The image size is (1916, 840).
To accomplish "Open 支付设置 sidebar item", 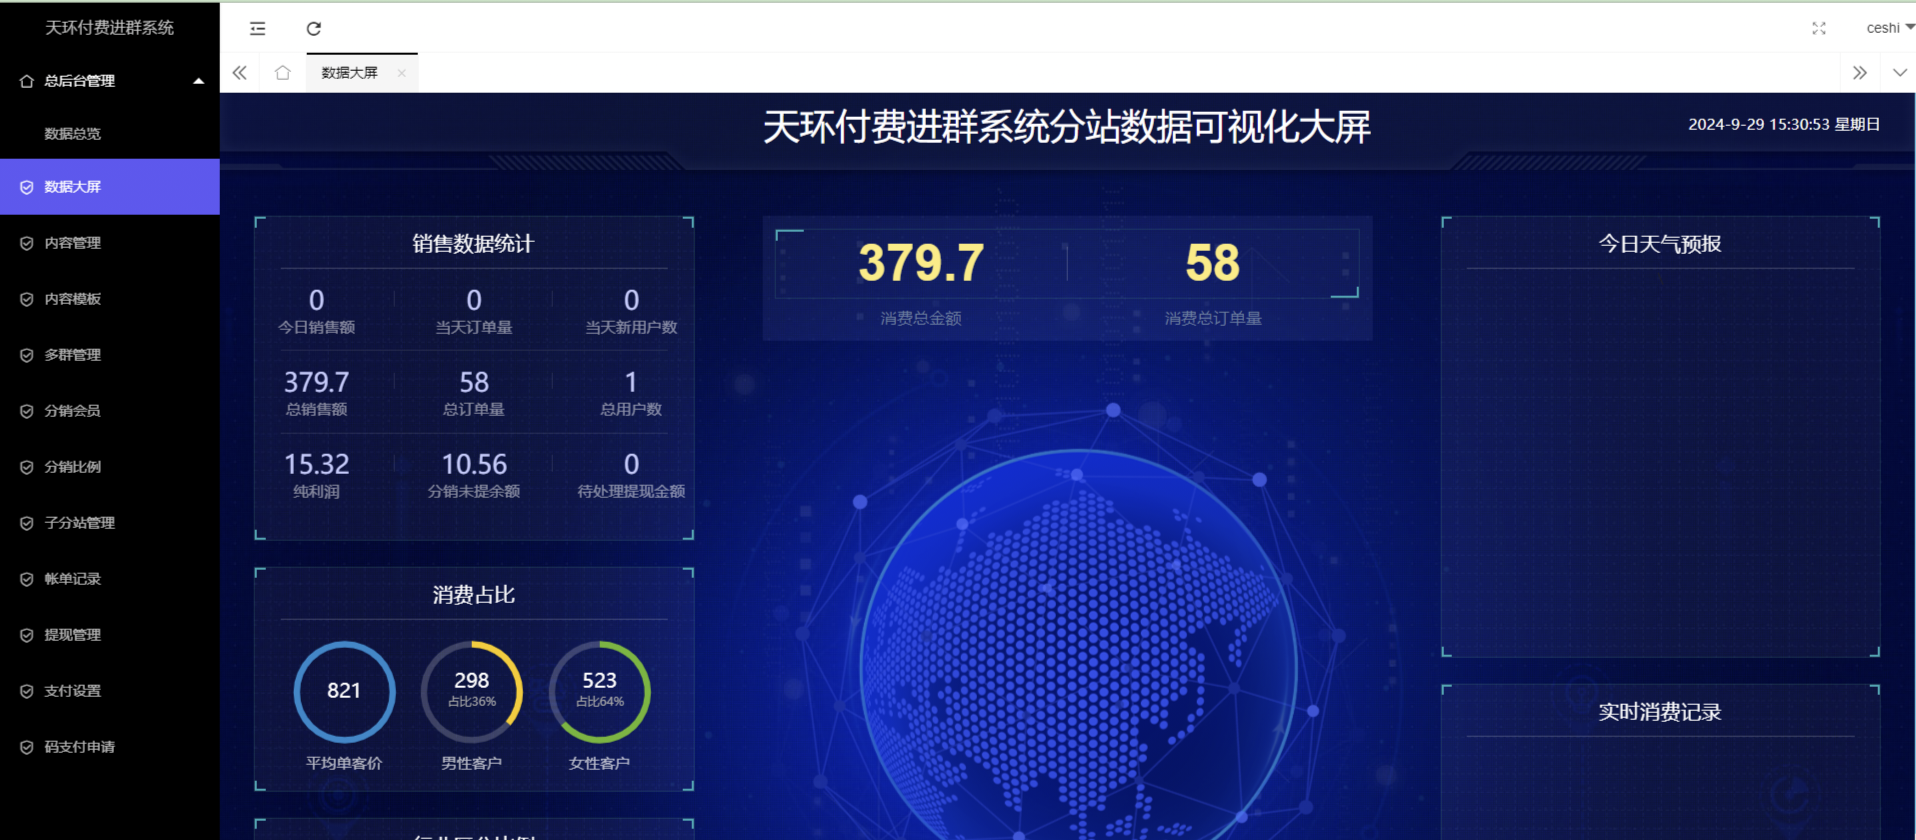I will [x=110, y=691].
